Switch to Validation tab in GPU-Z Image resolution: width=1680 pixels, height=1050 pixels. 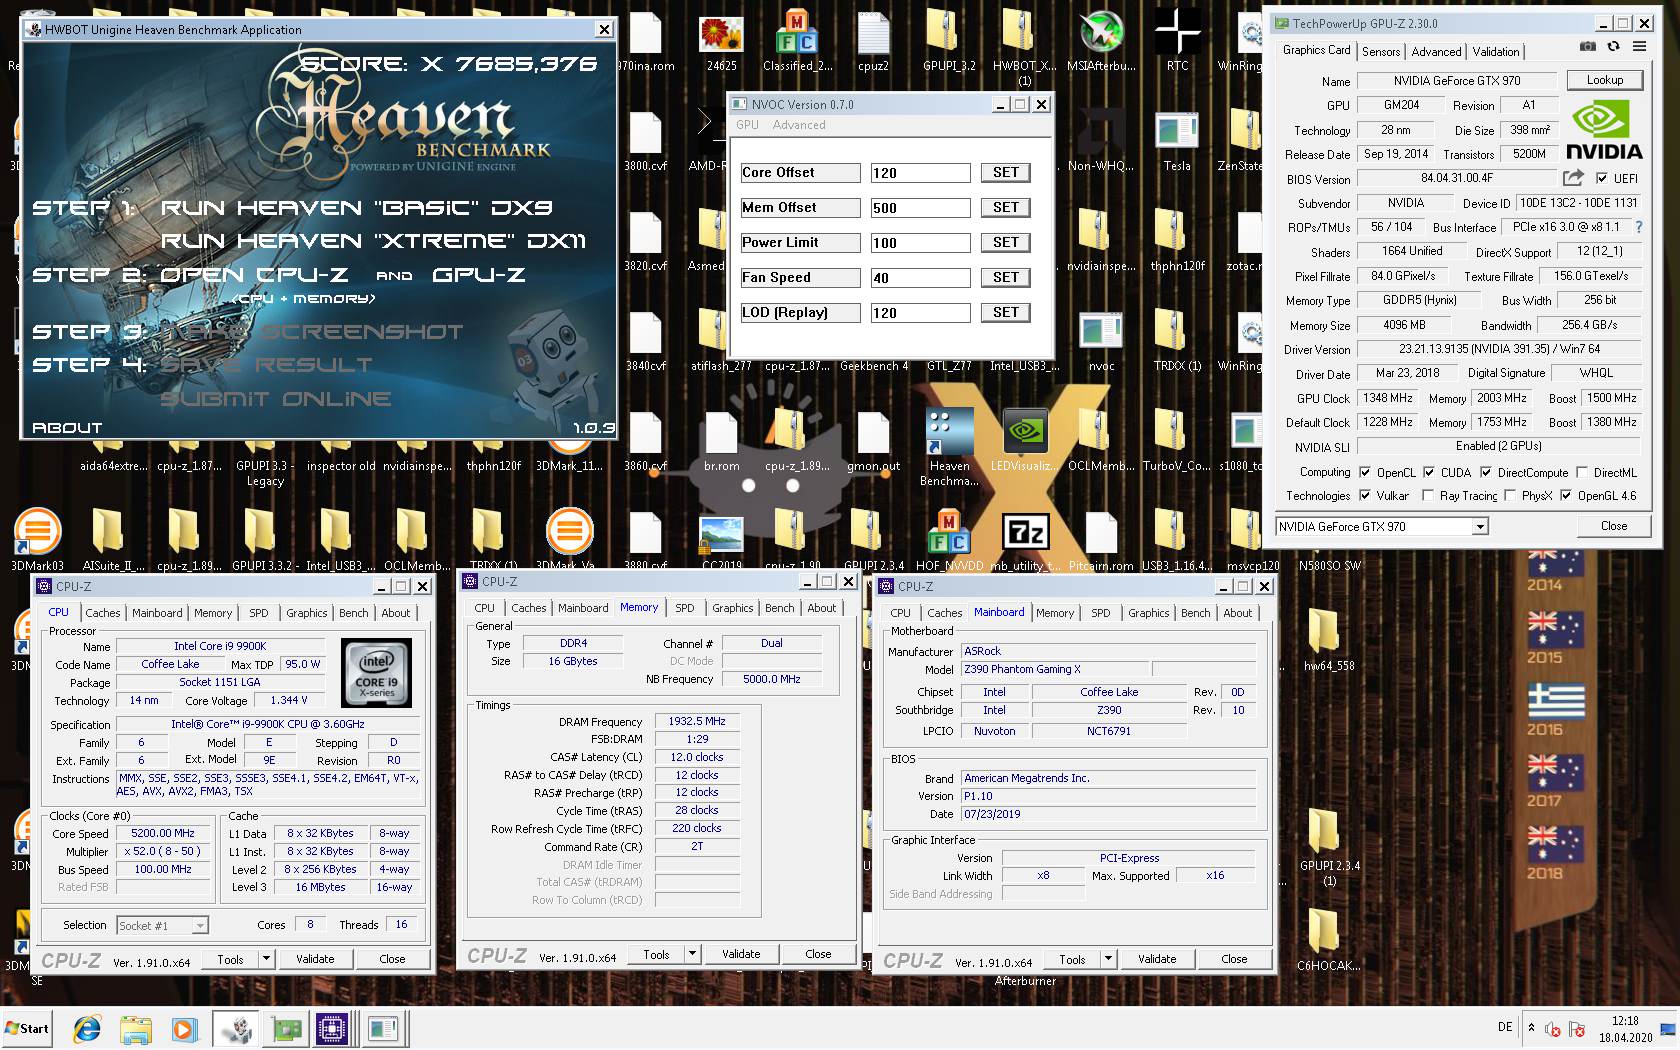(1496, 52)
